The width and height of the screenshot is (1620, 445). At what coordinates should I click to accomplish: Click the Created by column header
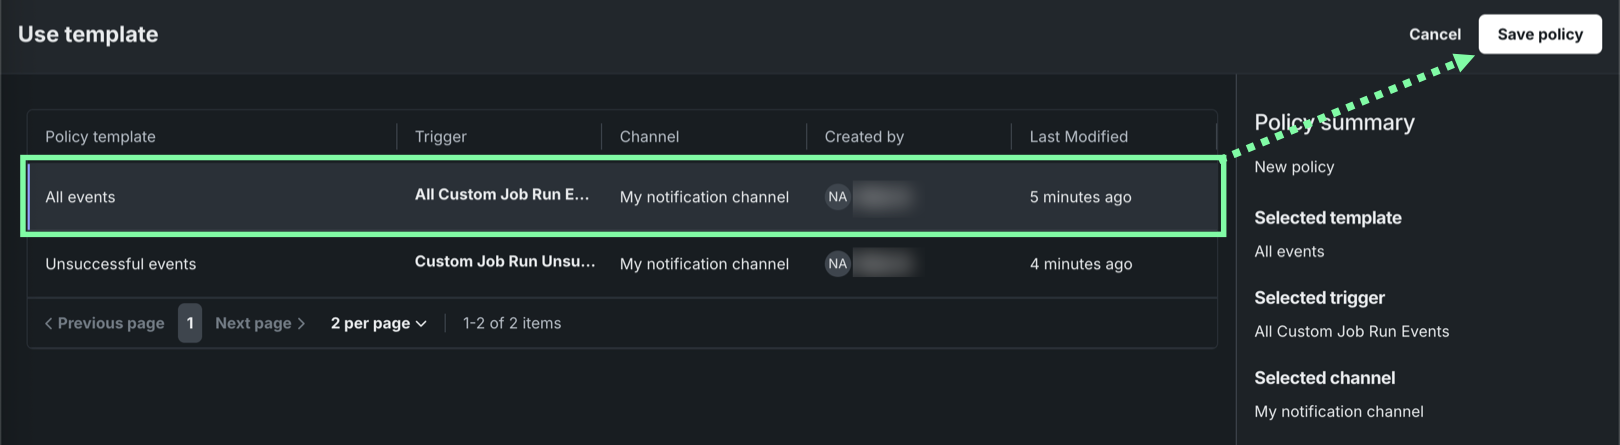864,137
